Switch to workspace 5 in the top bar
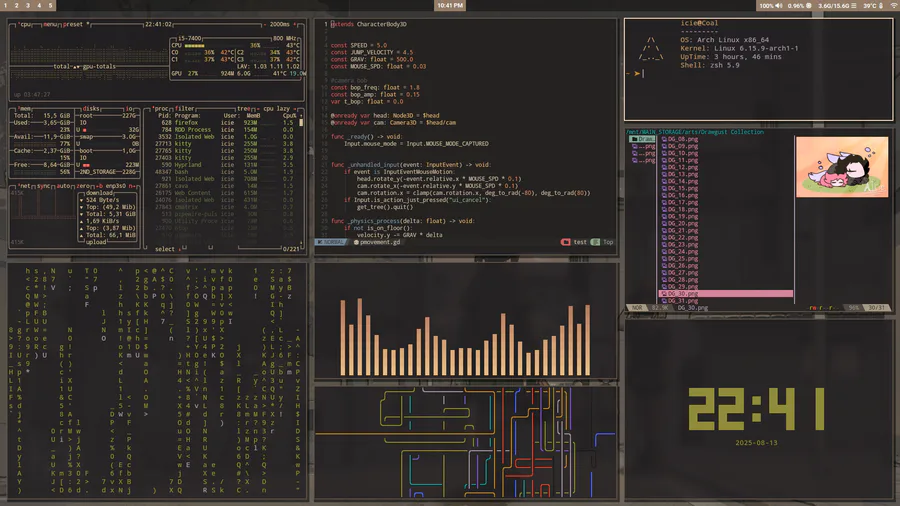 pos(51,6)
